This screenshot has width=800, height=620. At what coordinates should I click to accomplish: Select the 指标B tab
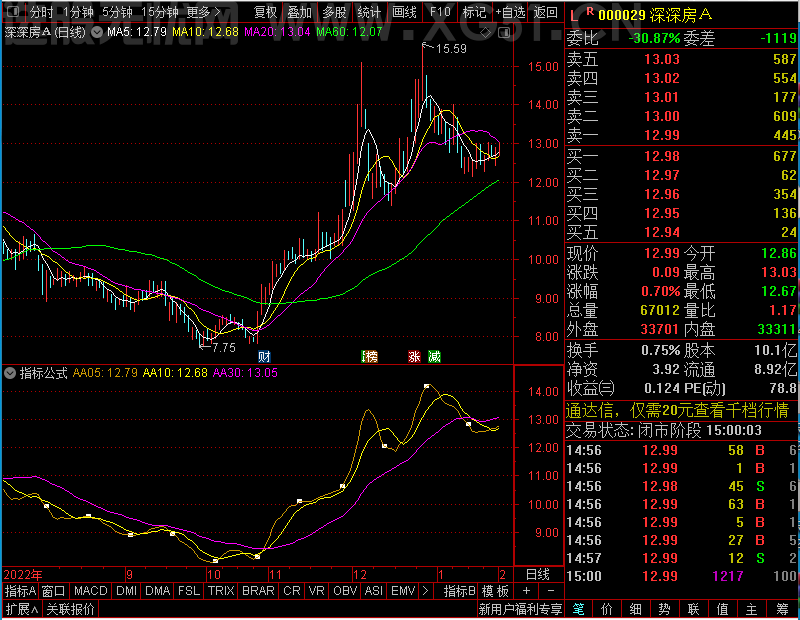click(459, 591)
